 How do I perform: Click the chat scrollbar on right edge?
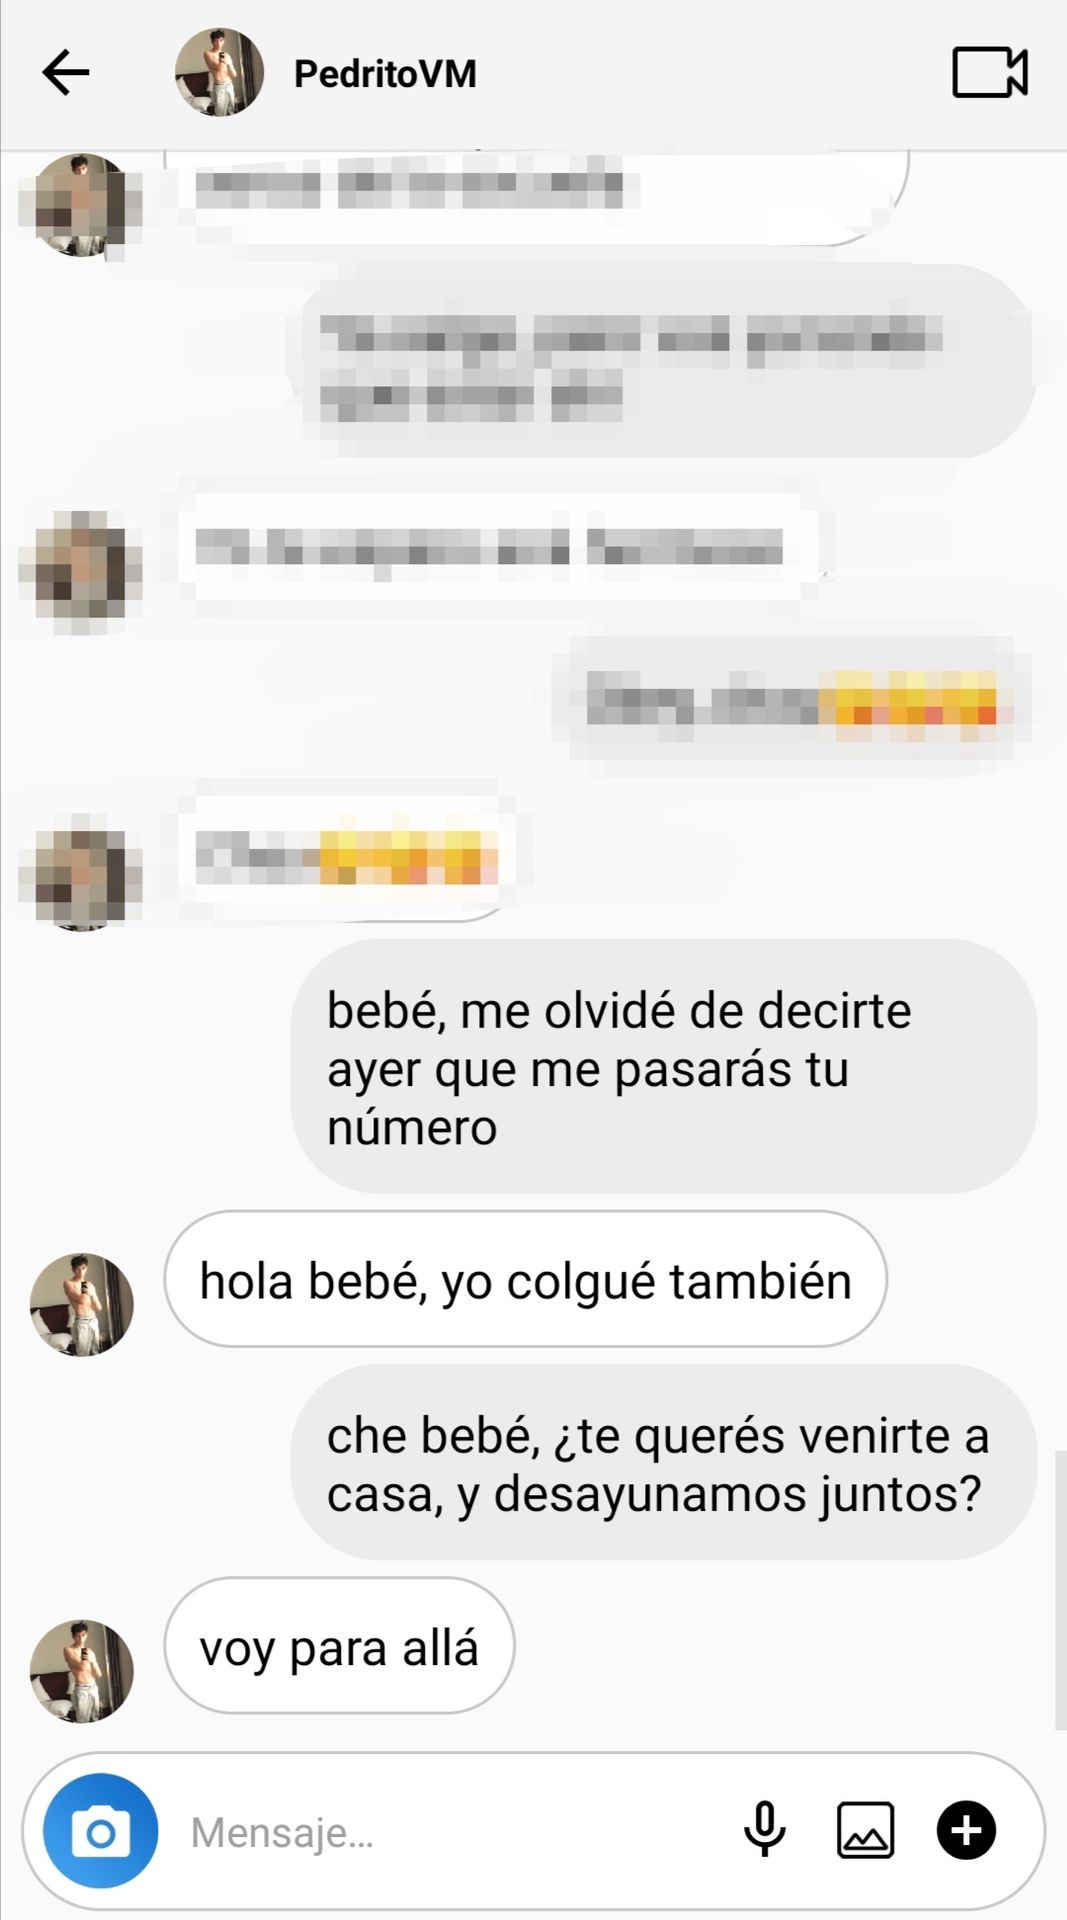point(1060,1590)
